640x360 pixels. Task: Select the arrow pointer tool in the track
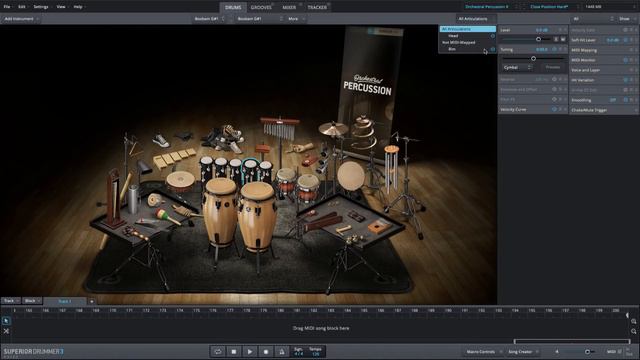click(6, 321)
